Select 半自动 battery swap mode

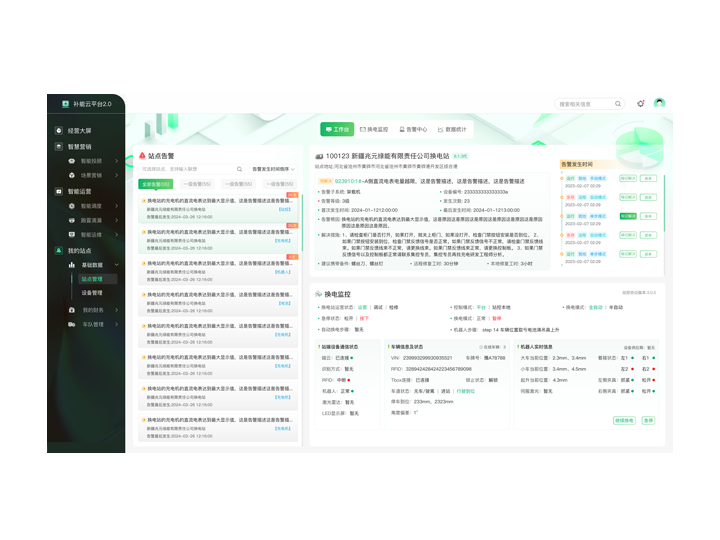(616, 307)
